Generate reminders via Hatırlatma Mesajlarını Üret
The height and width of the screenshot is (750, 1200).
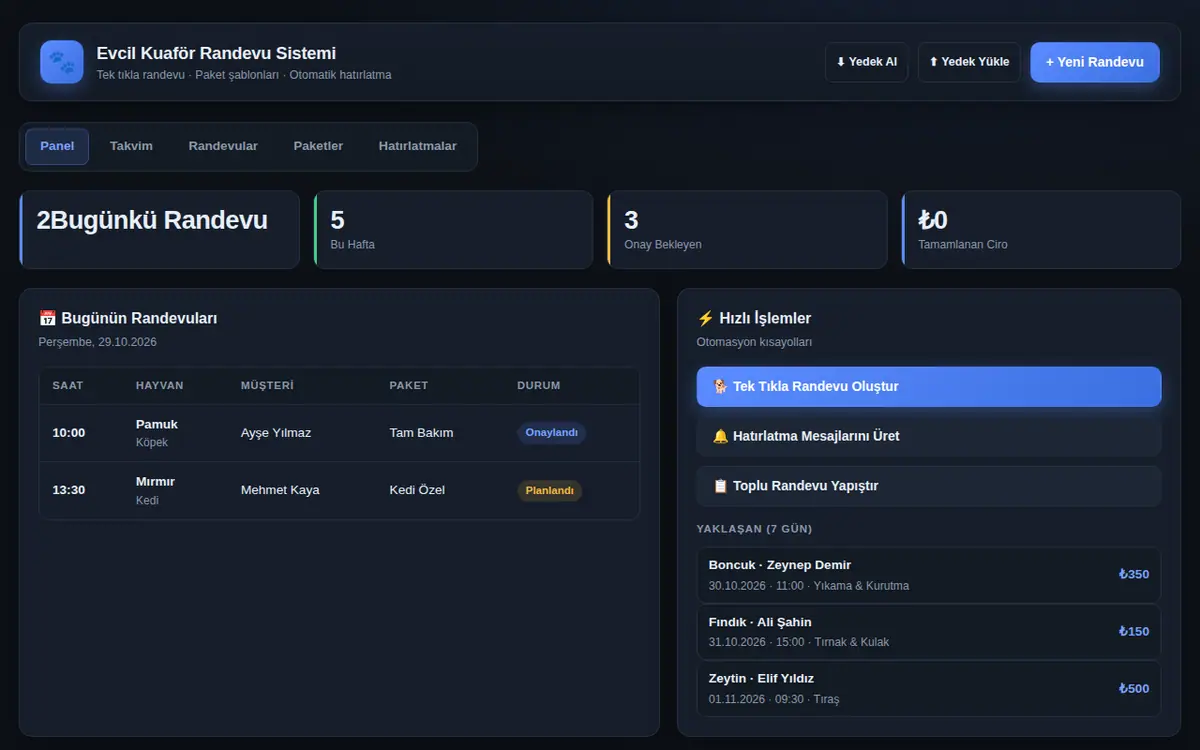929,436
